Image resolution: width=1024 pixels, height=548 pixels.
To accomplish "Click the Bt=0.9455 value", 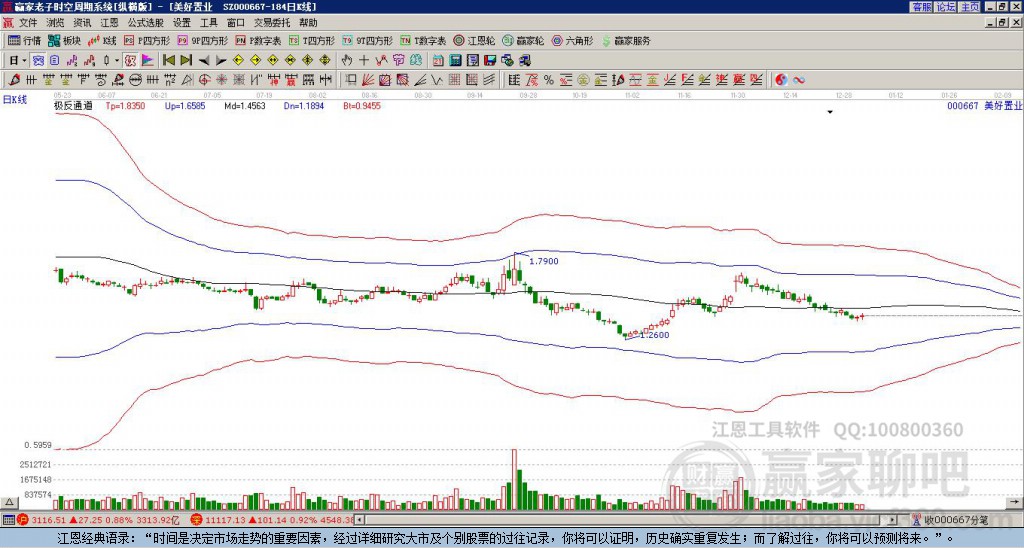I will tap(362, 105).
